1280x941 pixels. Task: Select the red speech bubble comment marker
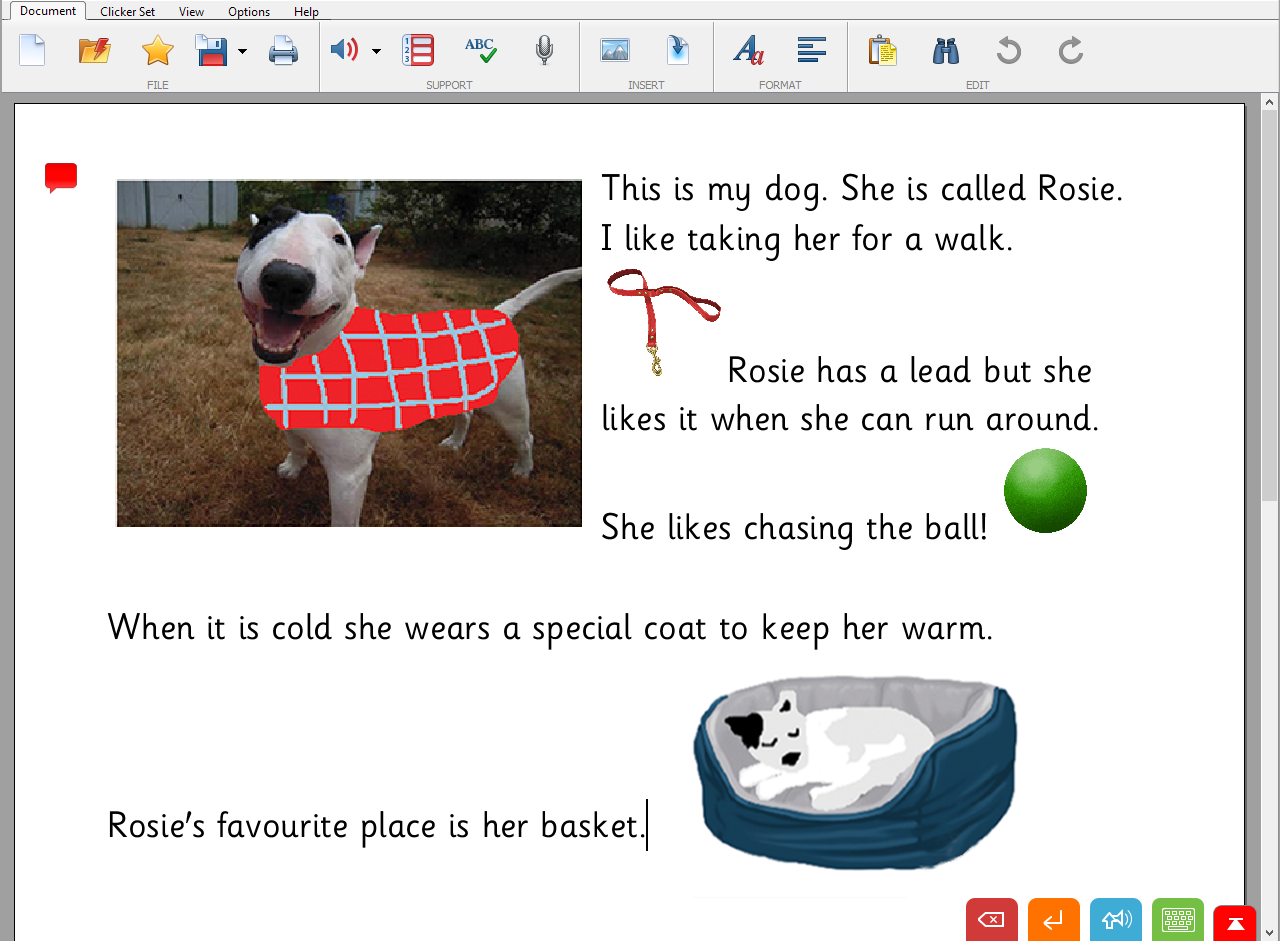click(x=60, y=176)
